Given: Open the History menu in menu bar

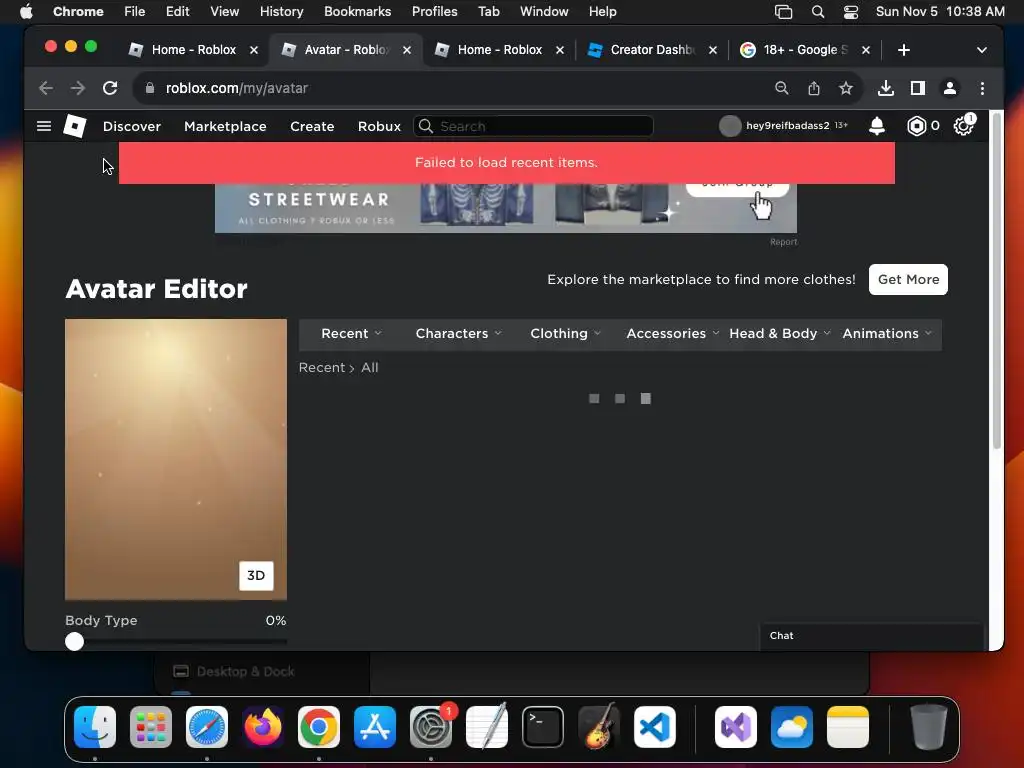Looking at the screenshot, I should point(281,12).
